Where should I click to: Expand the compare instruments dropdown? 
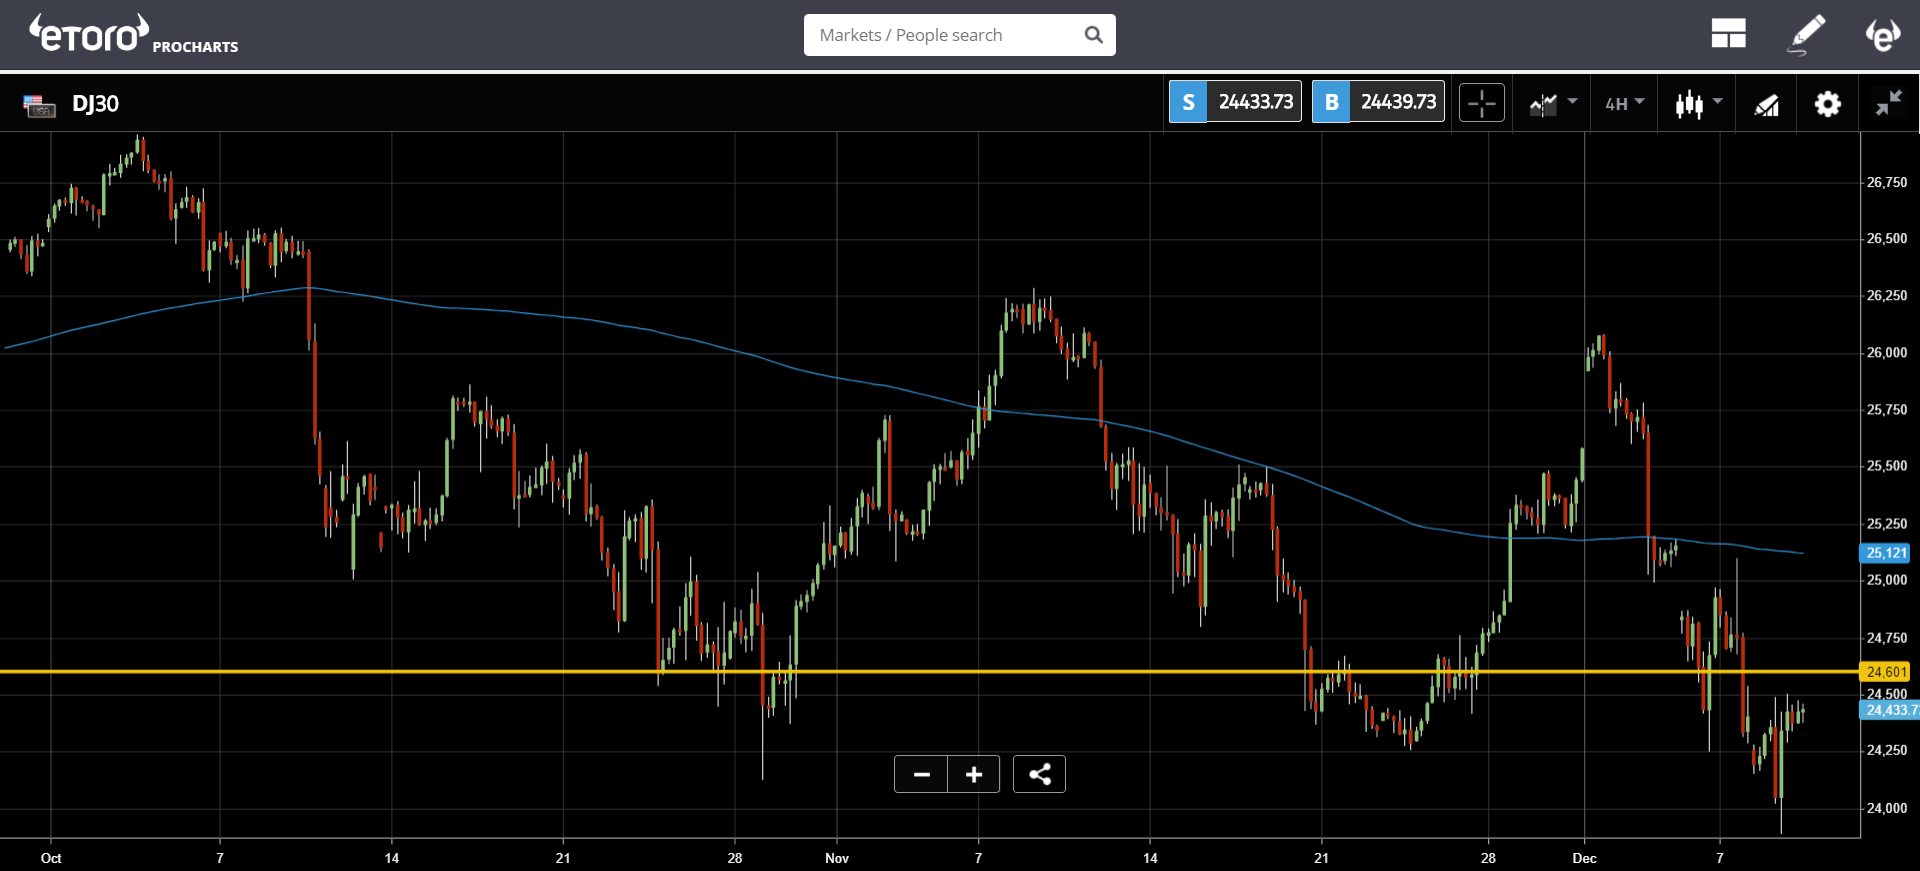1553,103
